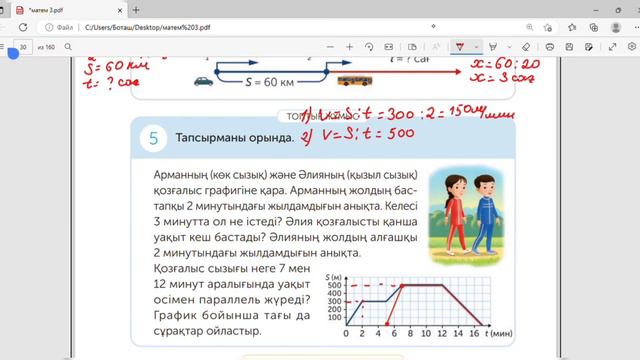The image size is (640, 360).
Task: Open the PDF table of contents sidebar
Action: pos(2,47)
